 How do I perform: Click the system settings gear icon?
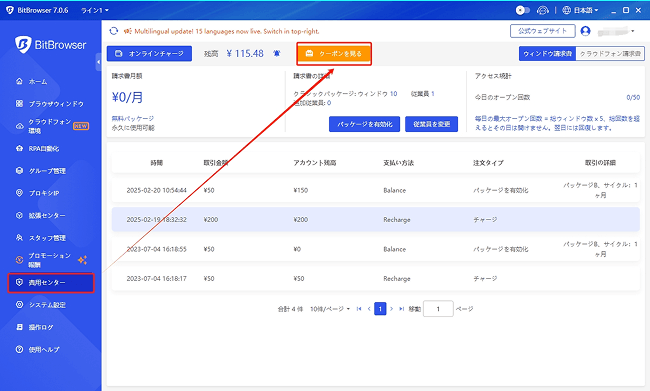point(19,305)
